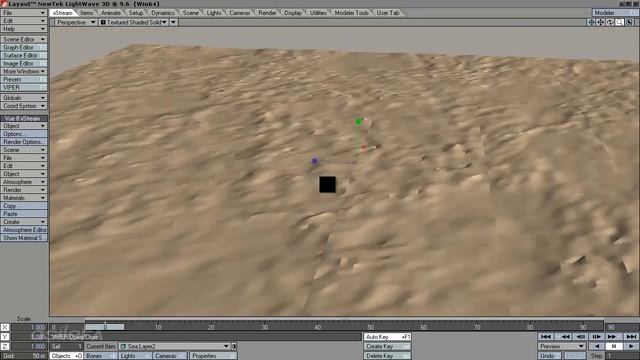Click the viewport maximize toggle icon
Viewport: 640px width, 360px height.
tap(630, 22)
